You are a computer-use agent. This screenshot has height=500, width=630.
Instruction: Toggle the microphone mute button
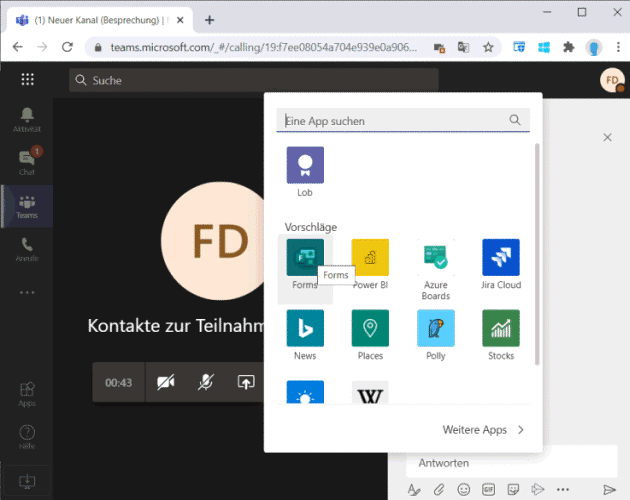(205, 382)
